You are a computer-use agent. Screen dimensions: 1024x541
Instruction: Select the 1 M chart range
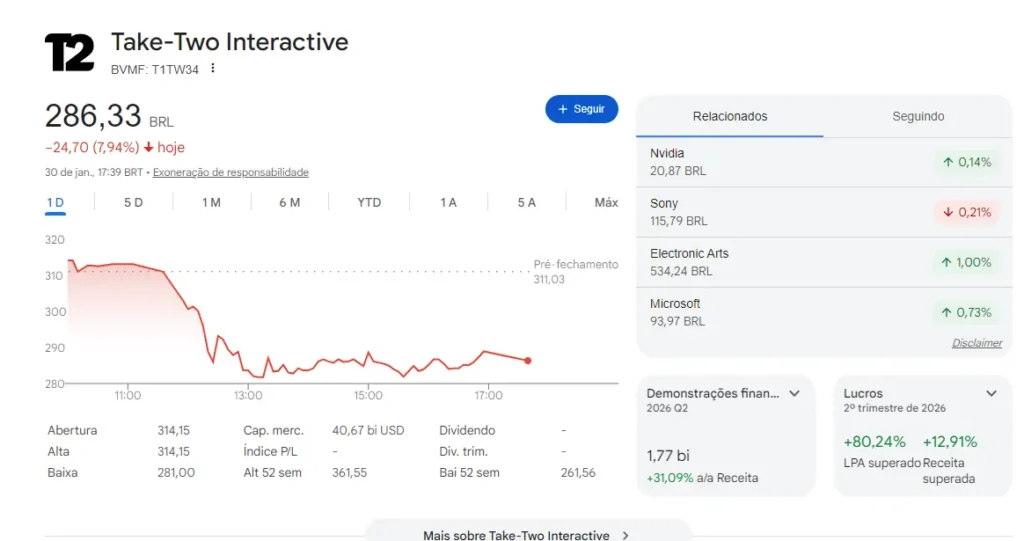(211, 203)
